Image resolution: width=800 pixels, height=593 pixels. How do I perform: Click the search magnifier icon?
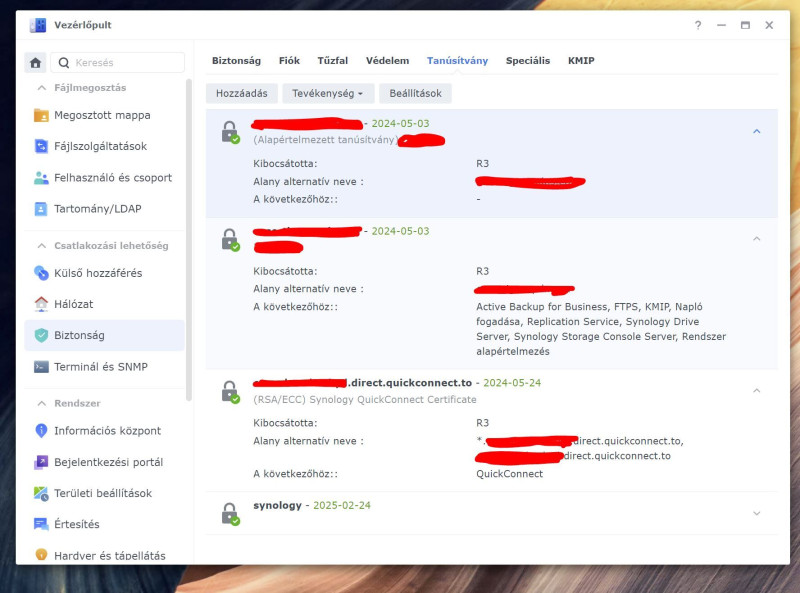[x=64, y=63]
